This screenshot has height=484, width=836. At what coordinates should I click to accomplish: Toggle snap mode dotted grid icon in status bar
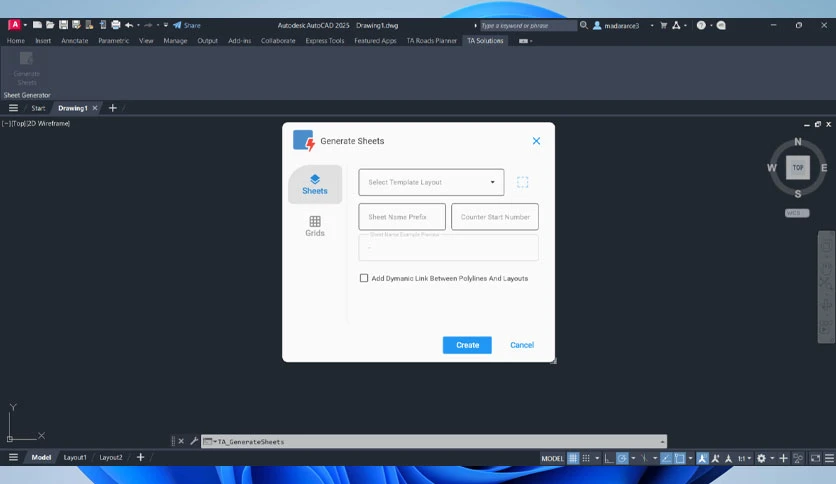pyautogui.click(x=586, y=458)
